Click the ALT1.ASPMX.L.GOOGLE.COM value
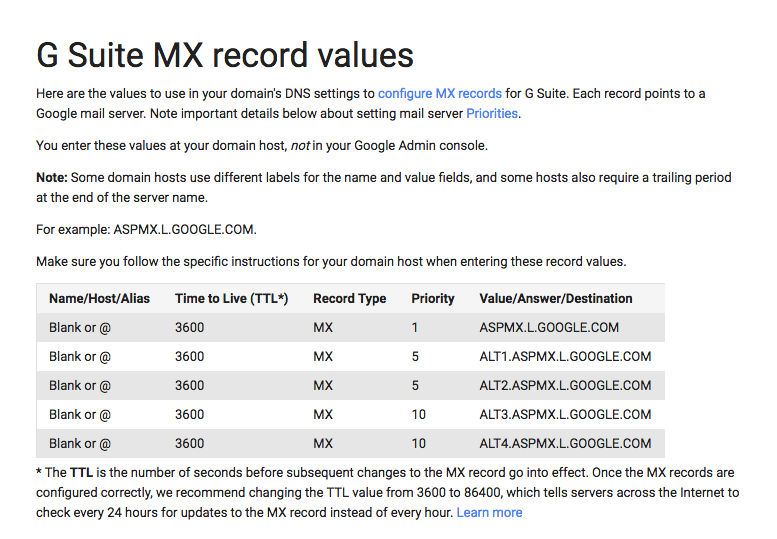The width and height of the screenshot is (777, 539). [x=565, y=357]
